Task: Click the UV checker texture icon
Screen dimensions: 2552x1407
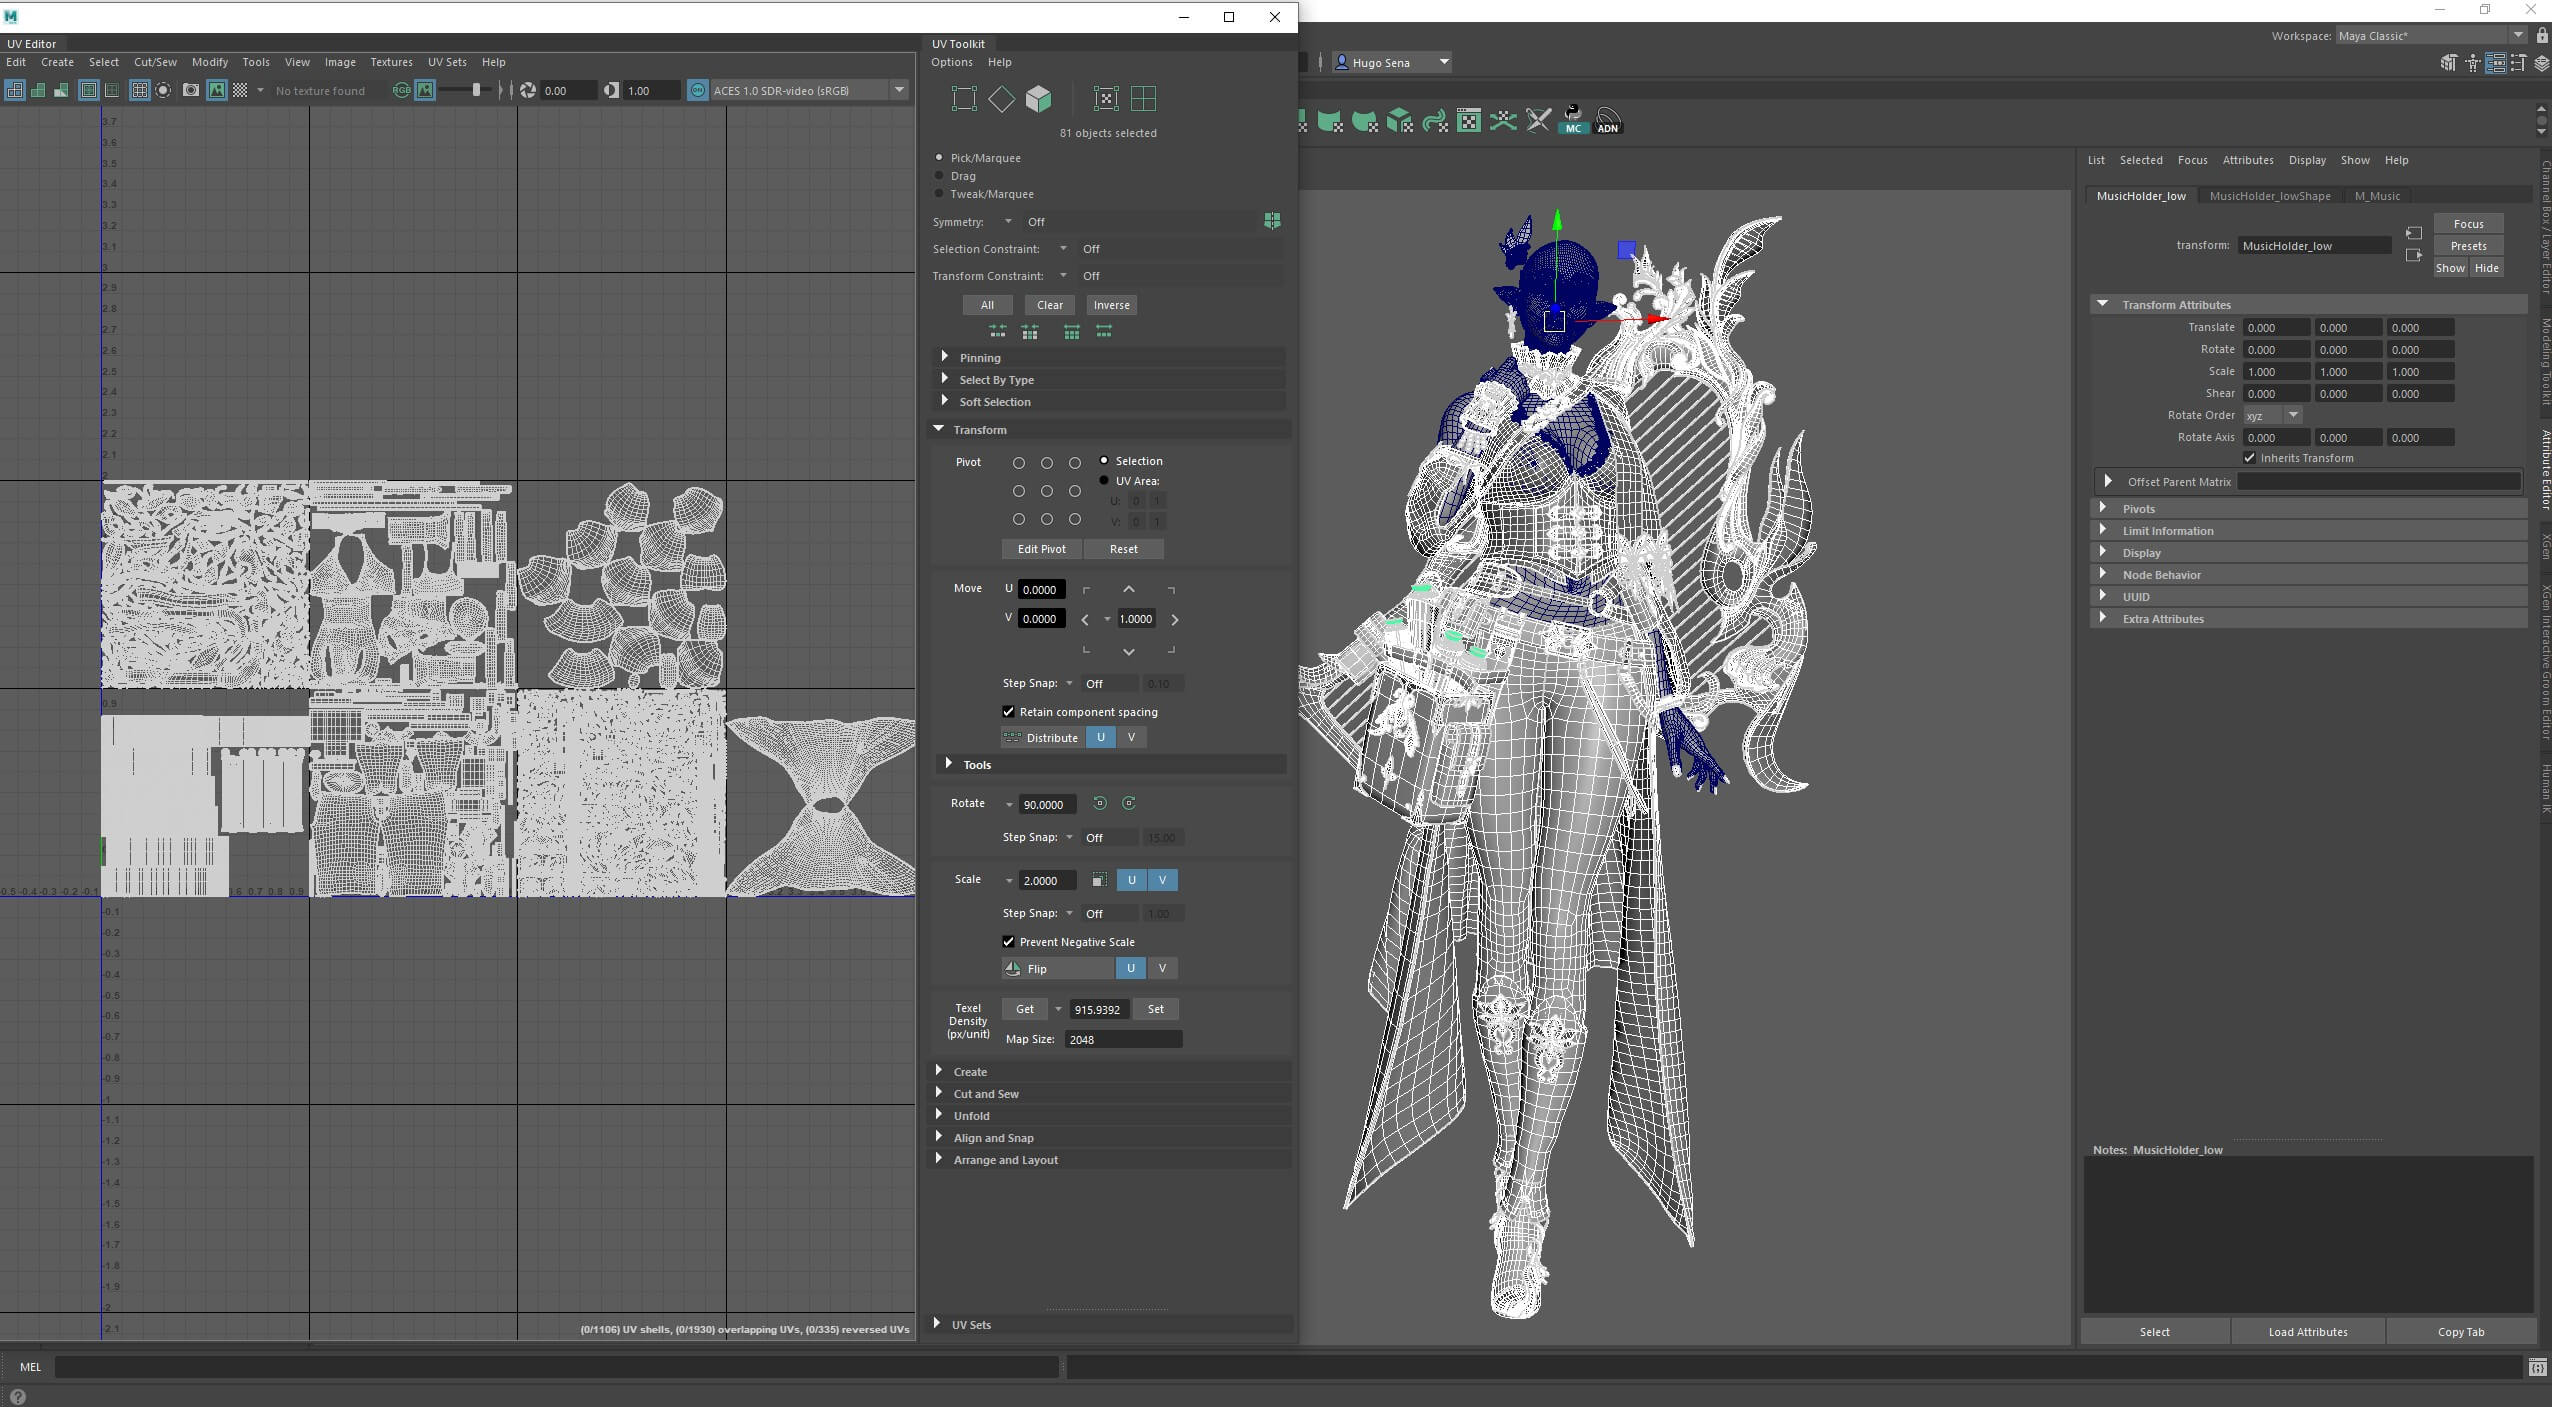Action: [x=237, y=90]
